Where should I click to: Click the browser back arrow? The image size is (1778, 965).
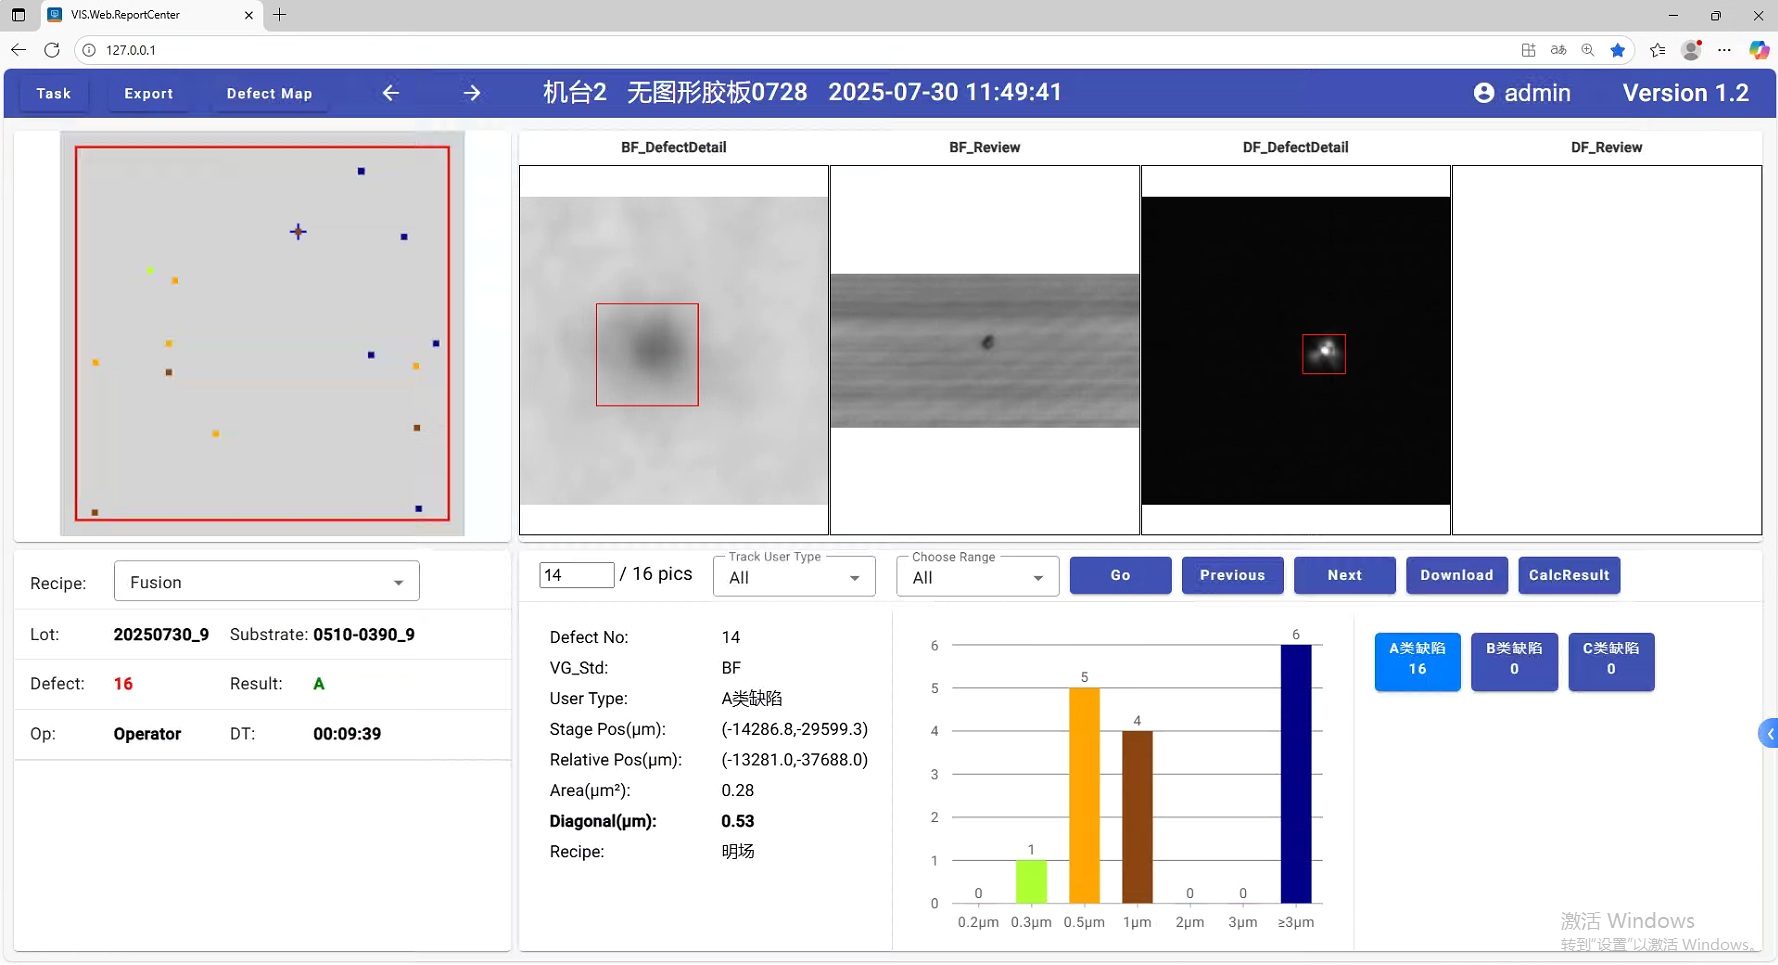coord(18,50)
